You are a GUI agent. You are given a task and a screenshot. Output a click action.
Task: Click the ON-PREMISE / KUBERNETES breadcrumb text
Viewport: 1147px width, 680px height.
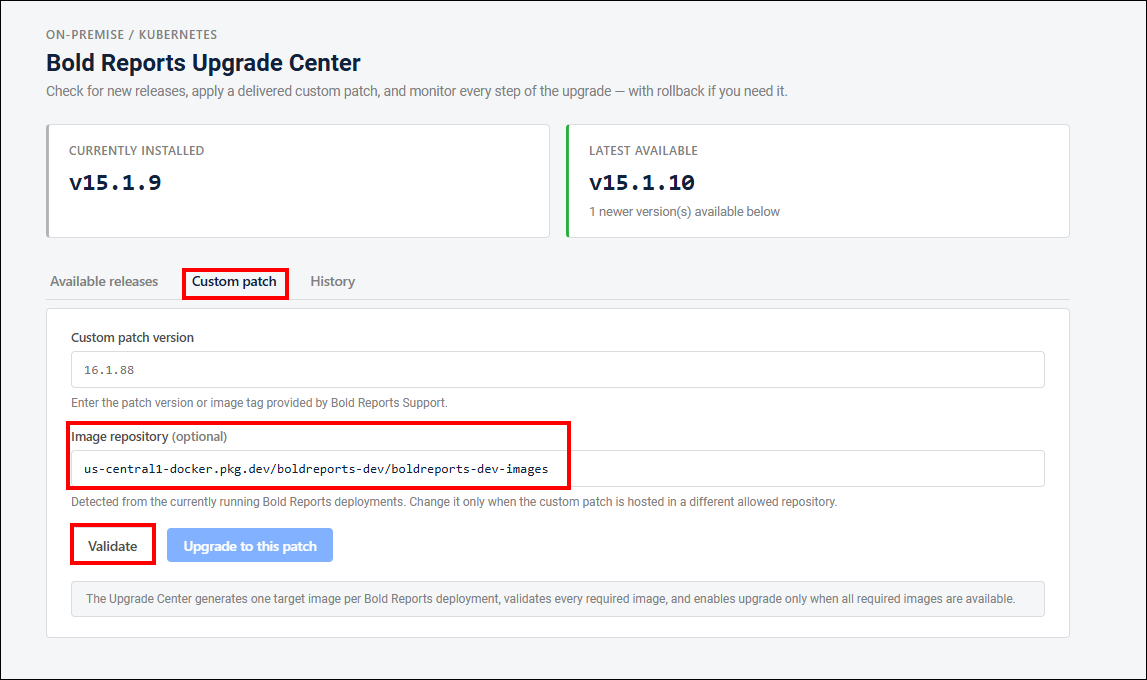132,34
